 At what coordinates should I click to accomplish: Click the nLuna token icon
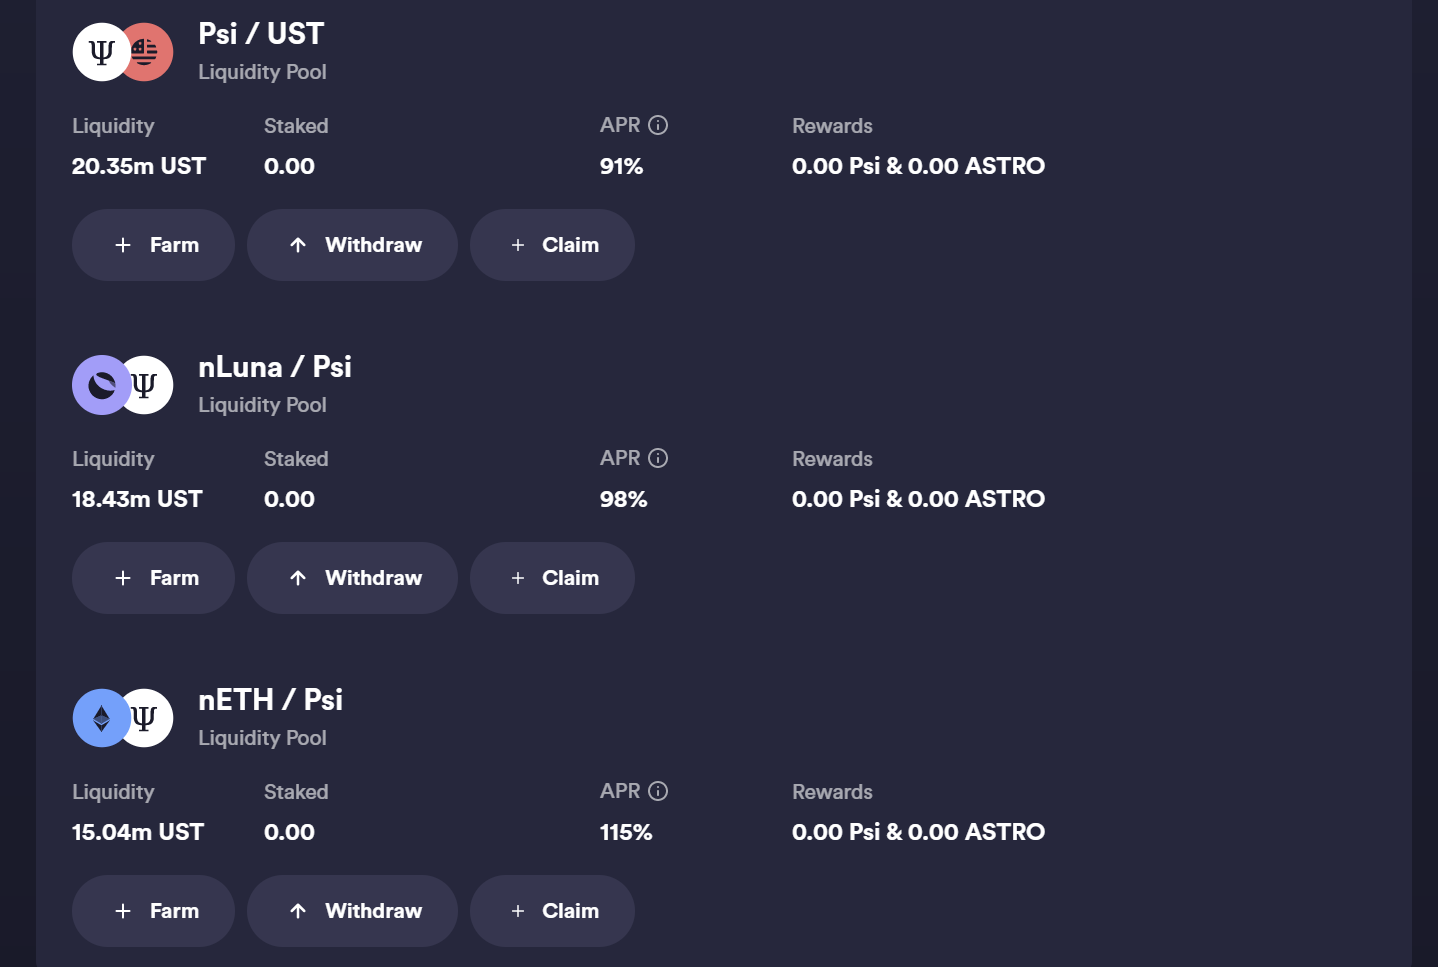pos(100,385)
